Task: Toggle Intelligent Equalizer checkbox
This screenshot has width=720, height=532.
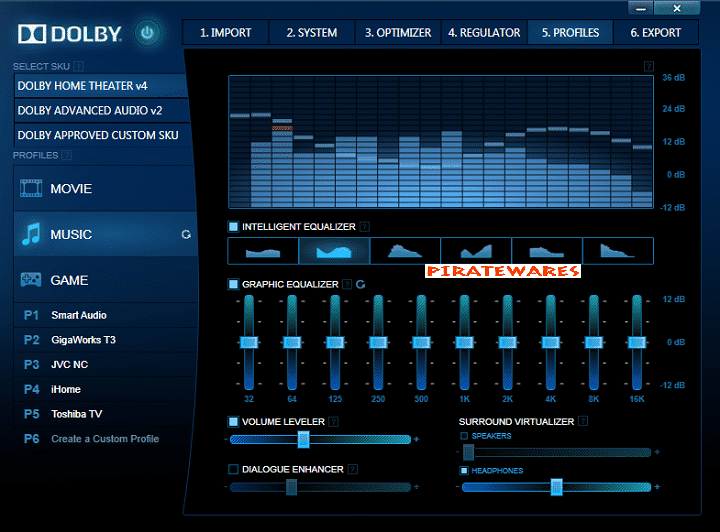Action: (x=233, y=226)
